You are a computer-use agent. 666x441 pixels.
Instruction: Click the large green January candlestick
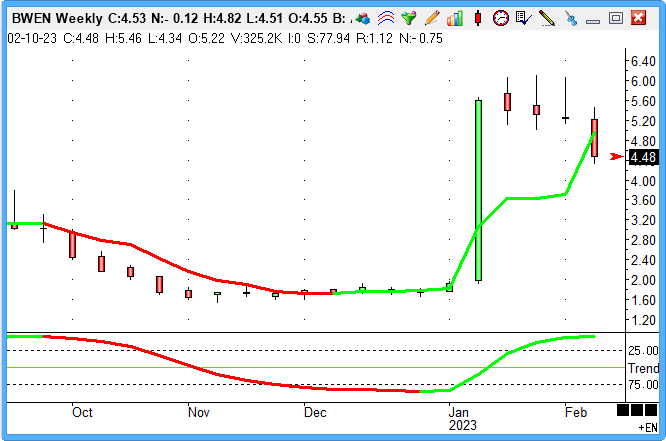(x=479, y=190)
